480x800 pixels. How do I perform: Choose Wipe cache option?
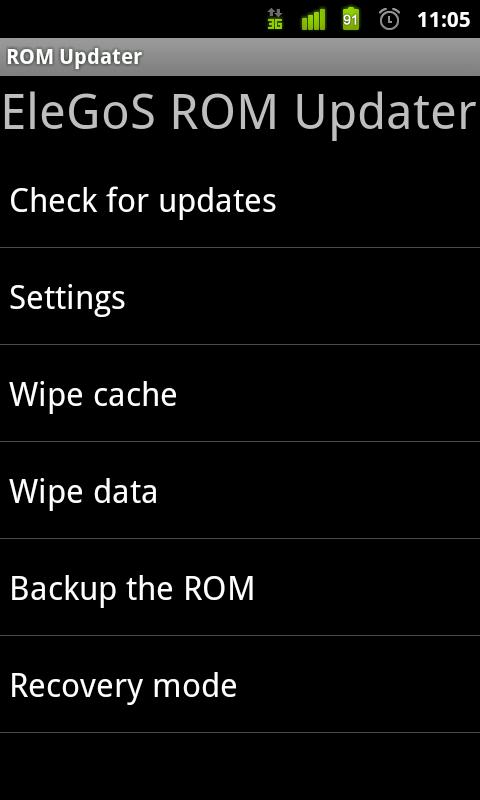[x=240, y=393]
